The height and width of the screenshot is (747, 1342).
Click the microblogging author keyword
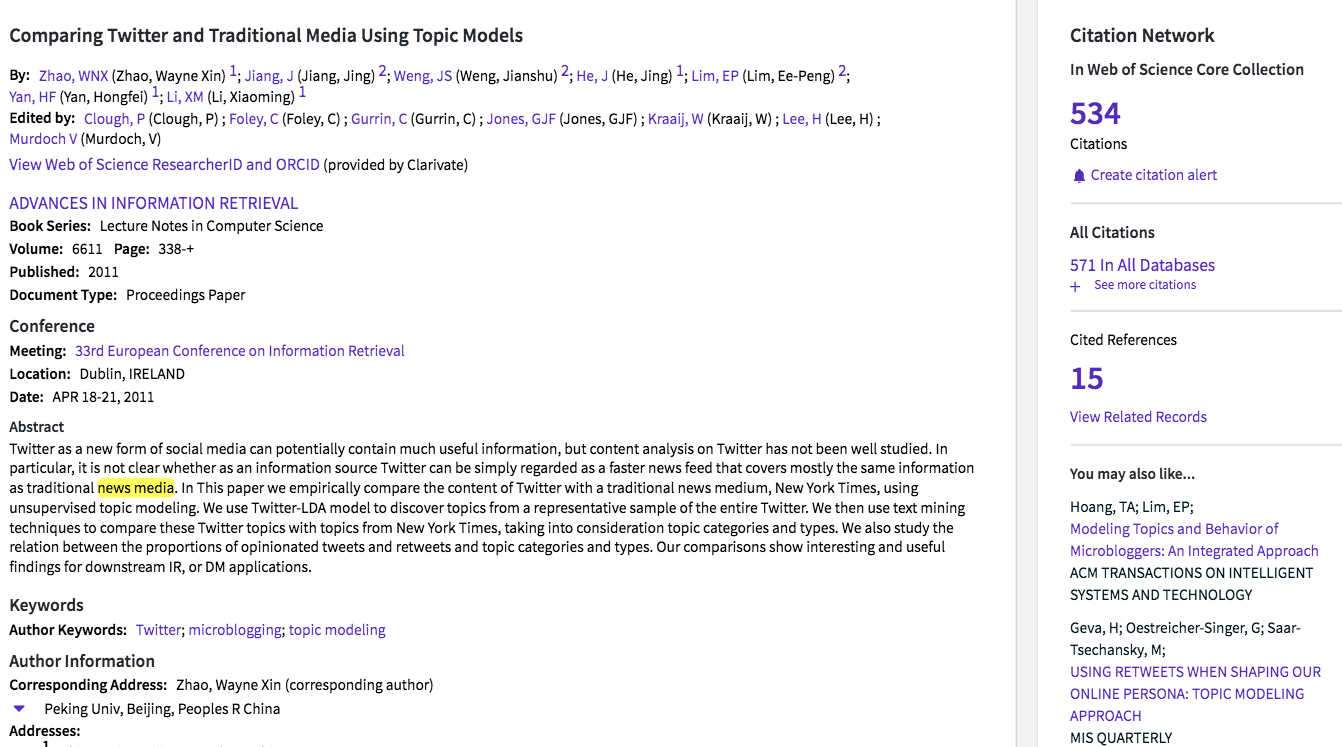(235, 630)
